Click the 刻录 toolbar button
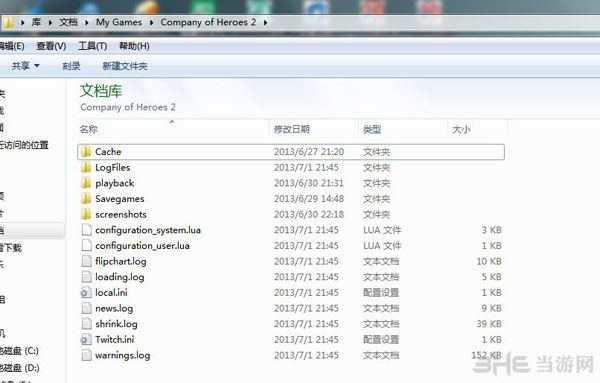Viewport: 600px width, 383px height. (x=71, y=66)
